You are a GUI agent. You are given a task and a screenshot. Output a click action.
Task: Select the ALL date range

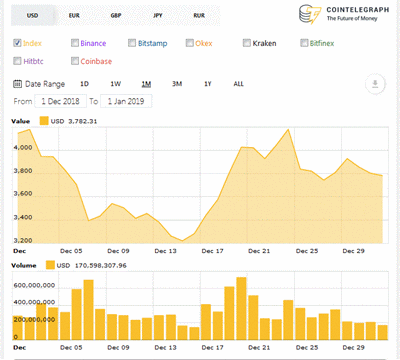point(238,84)
